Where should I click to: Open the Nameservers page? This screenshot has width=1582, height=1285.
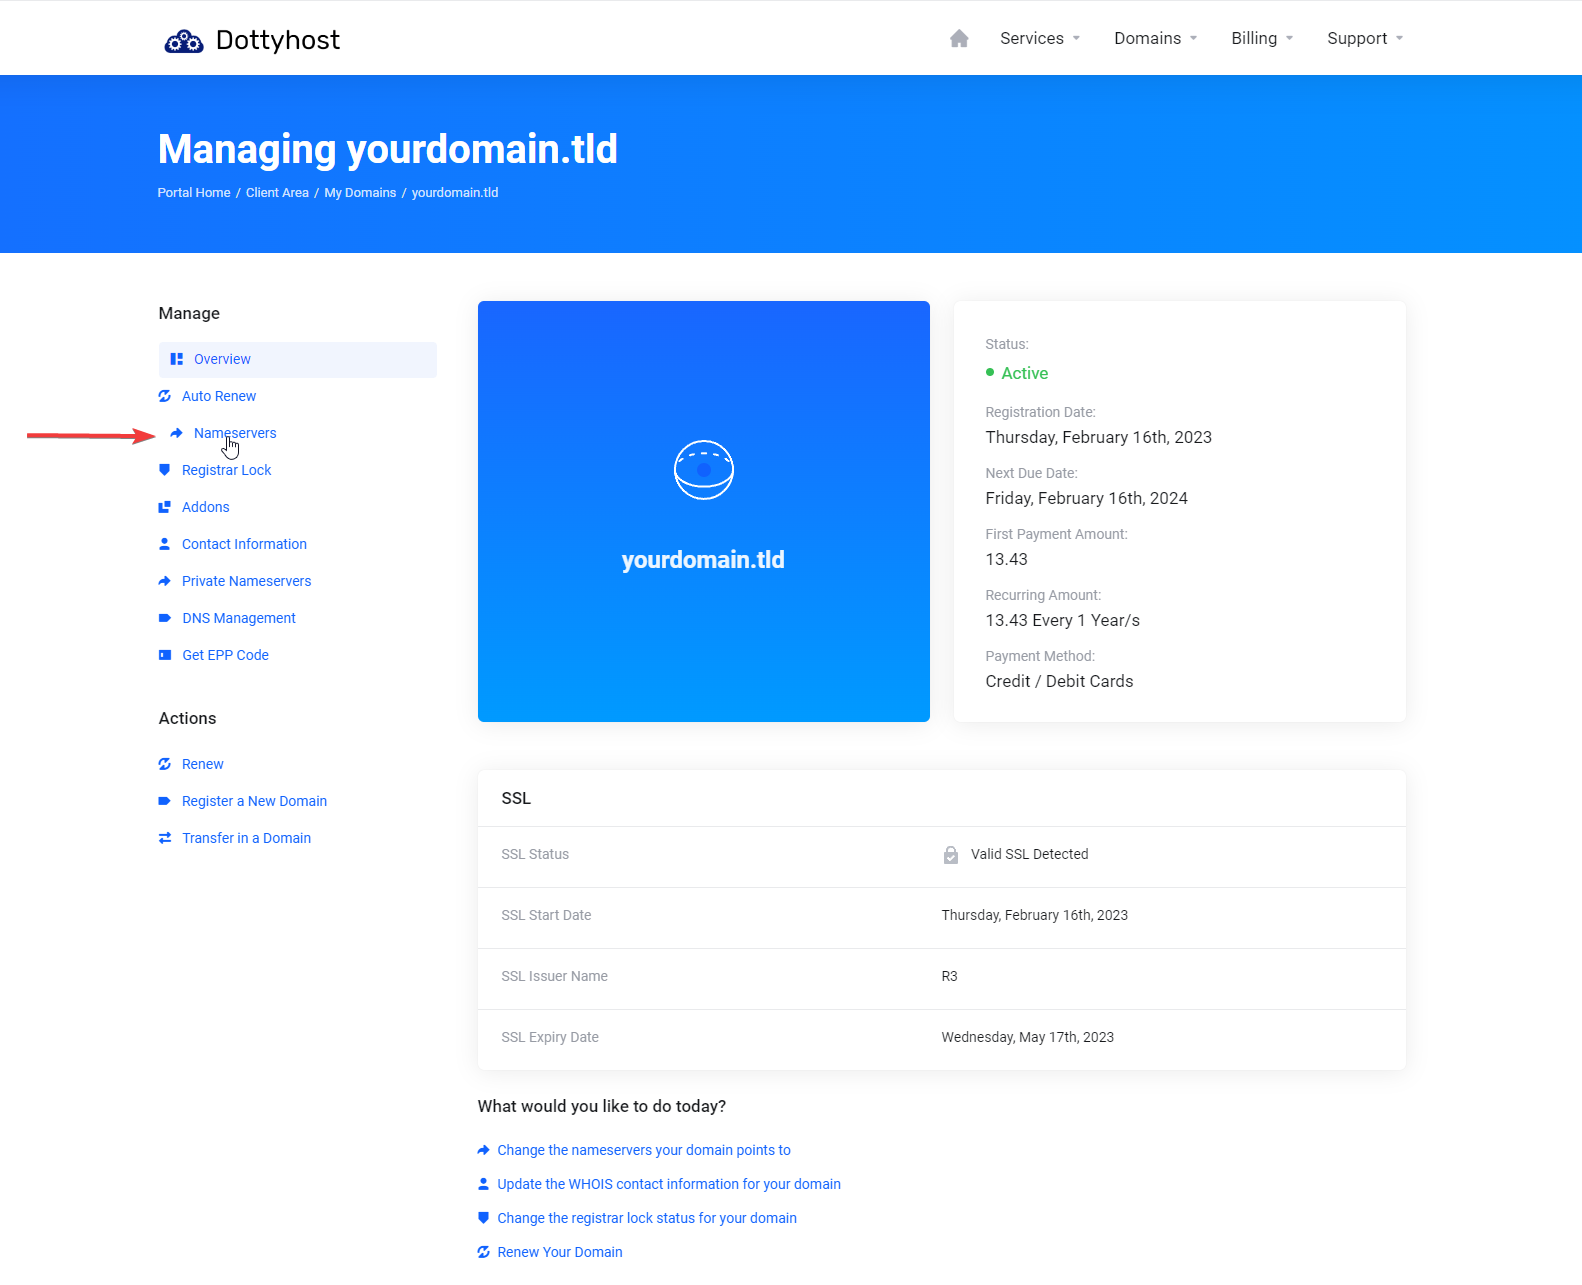tap(235, 433)
